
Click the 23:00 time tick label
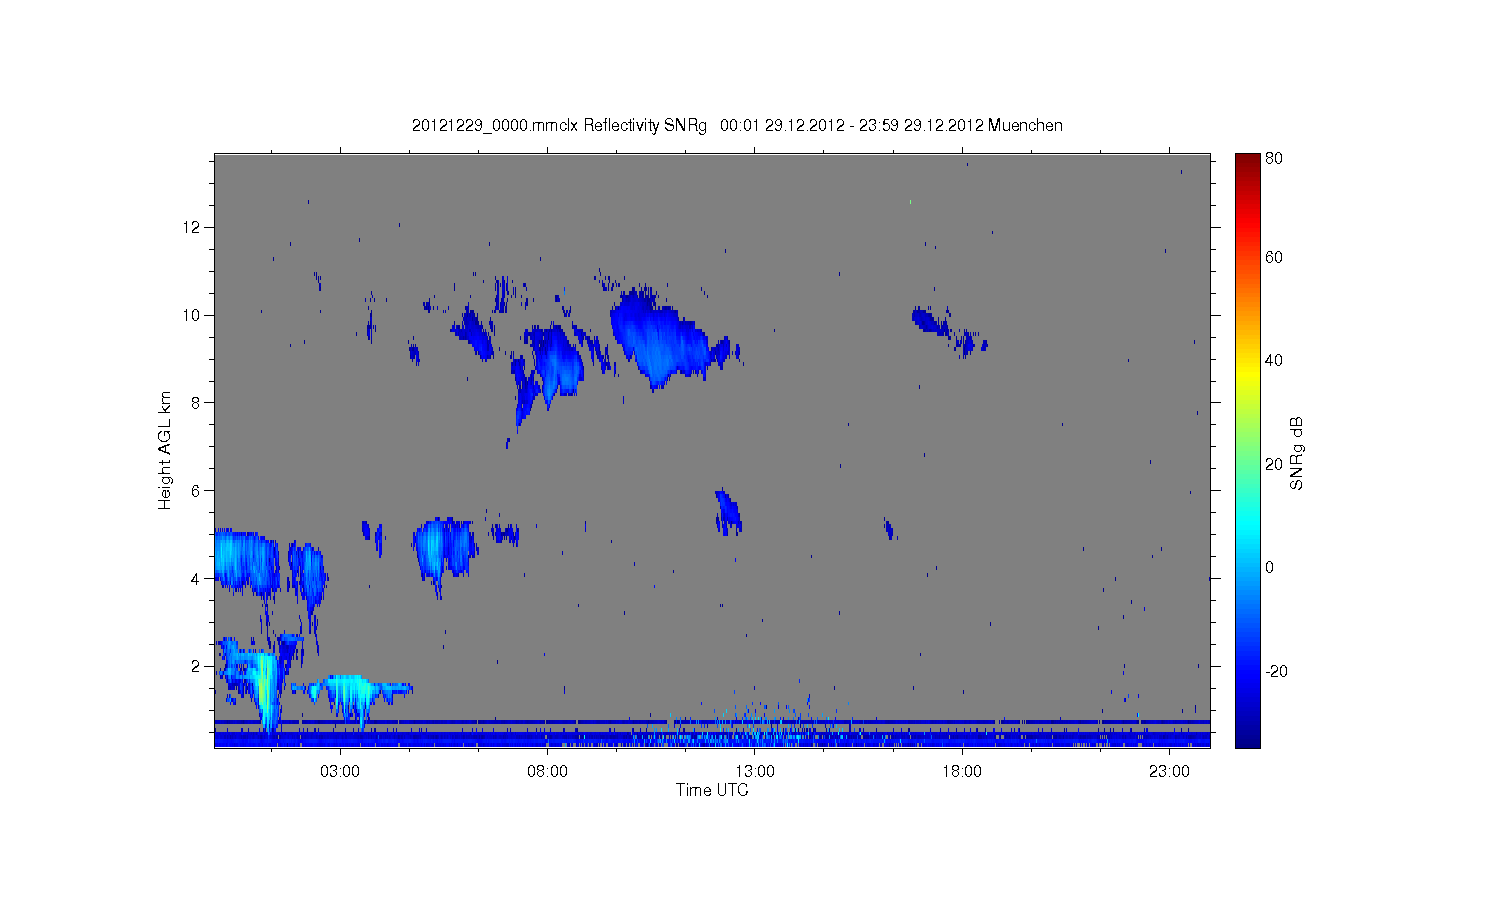[1169, 772]
